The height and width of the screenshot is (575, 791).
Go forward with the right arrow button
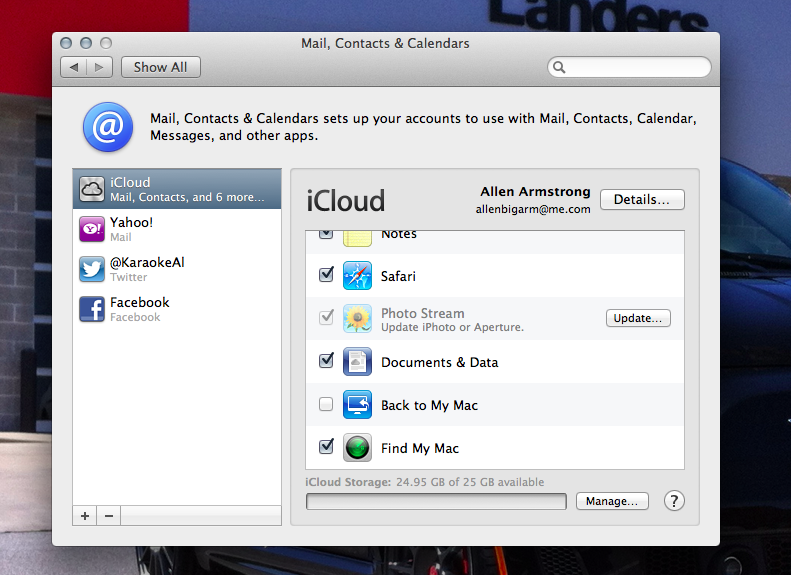[x=99, y=67]
